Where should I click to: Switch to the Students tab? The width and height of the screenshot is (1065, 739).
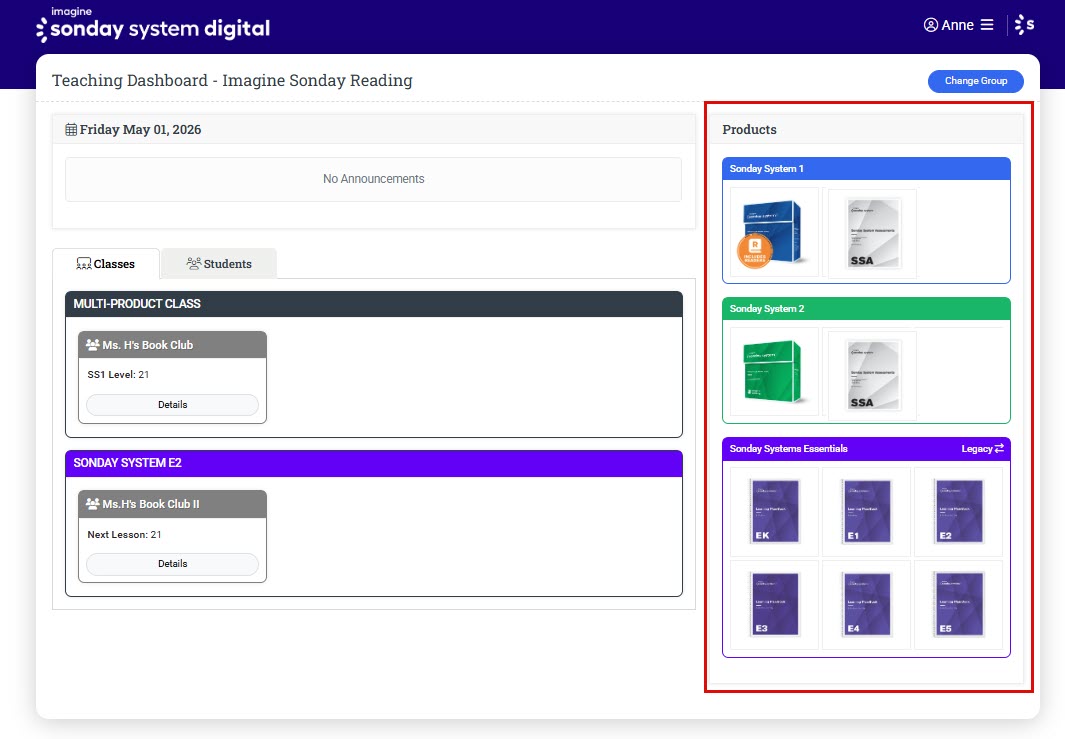click(x=219, y=264)
